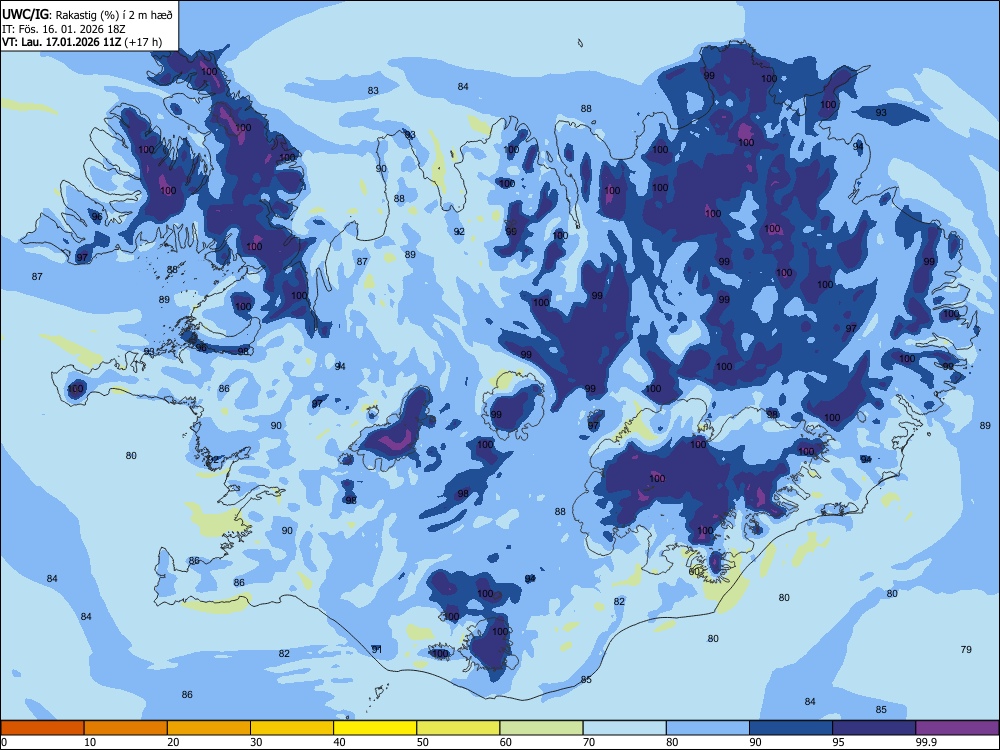Click the '50' legend scale label
The height and width of the screenshot is (750, 1000).
(423, 742)
